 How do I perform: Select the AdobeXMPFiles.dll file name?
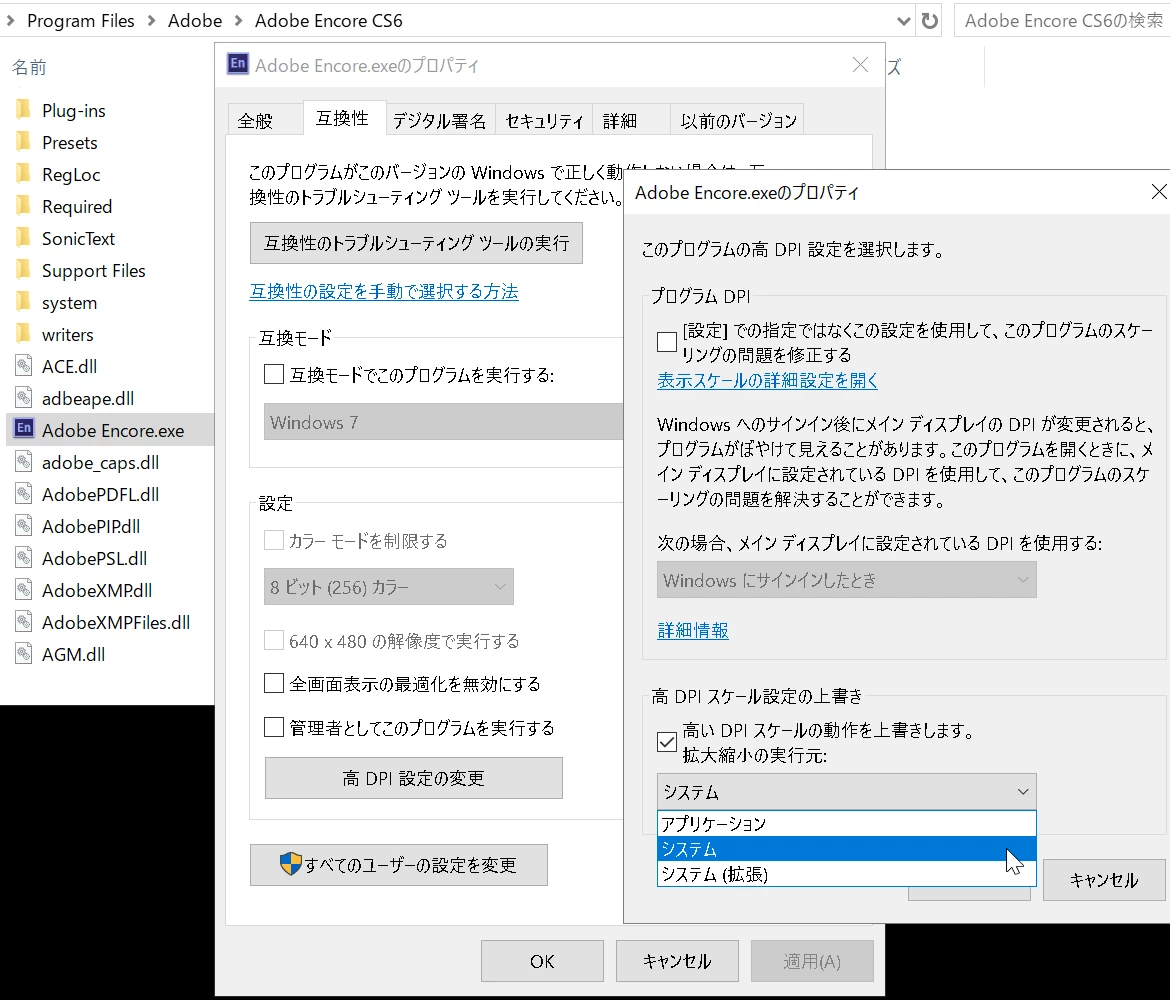point(116,622)
